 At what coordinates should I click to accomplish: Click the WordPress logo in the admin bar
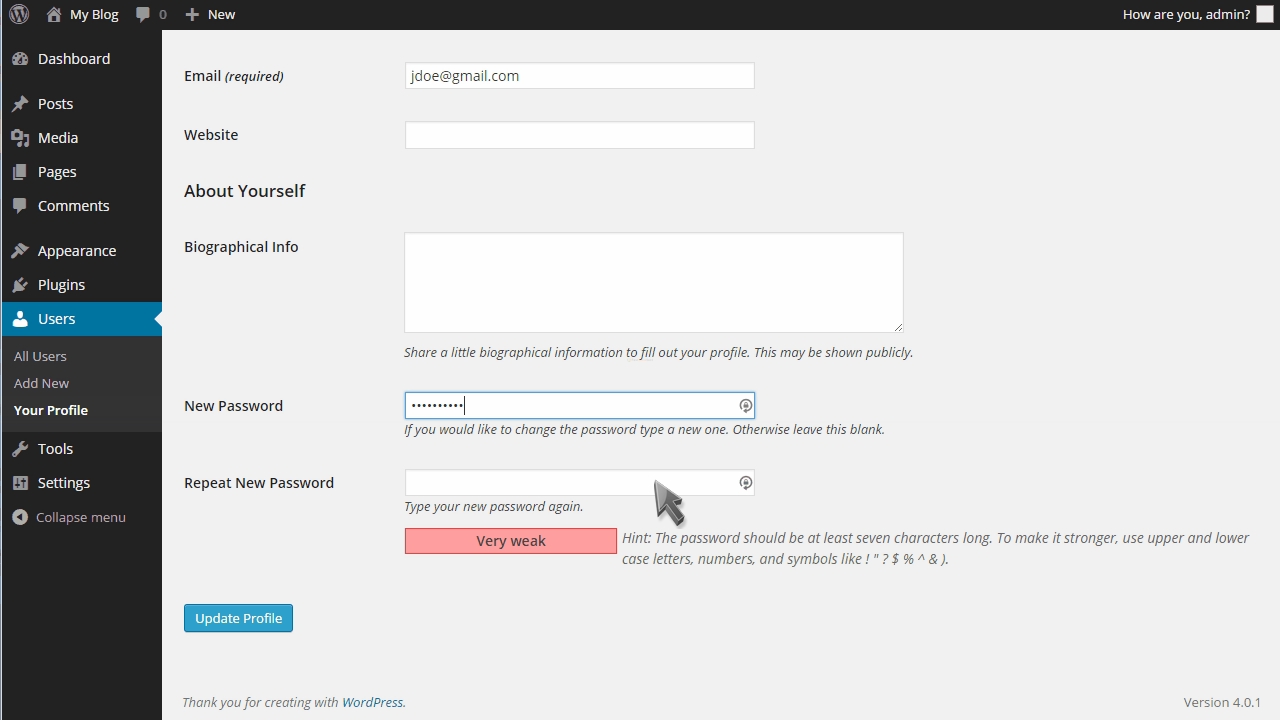[18, 14]
